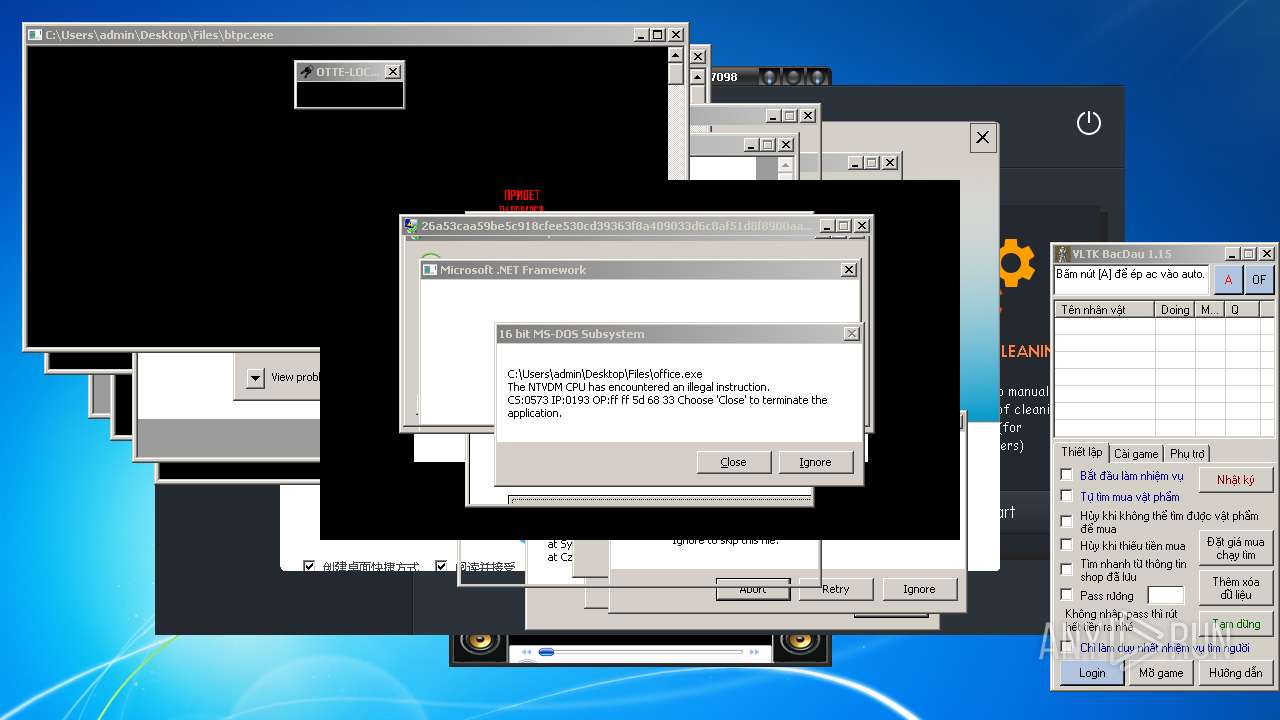Click the M... column header
Image resolution: width=1280 pixels, height=720 pixels.
(1211, 310)
